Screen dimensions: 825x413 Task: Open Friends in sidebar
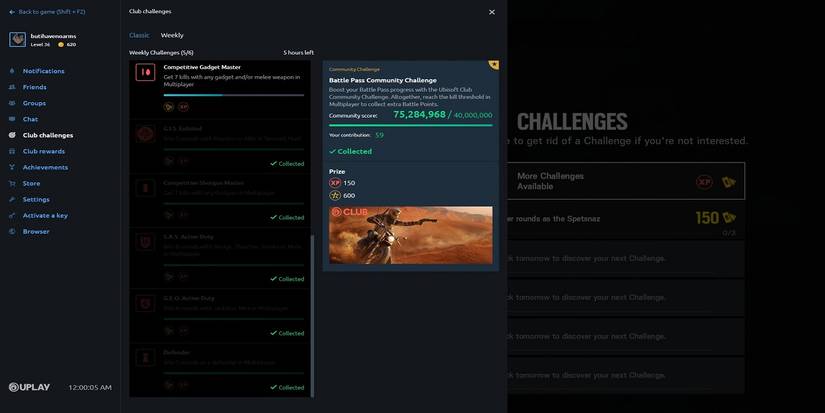(x=35, y=87)
